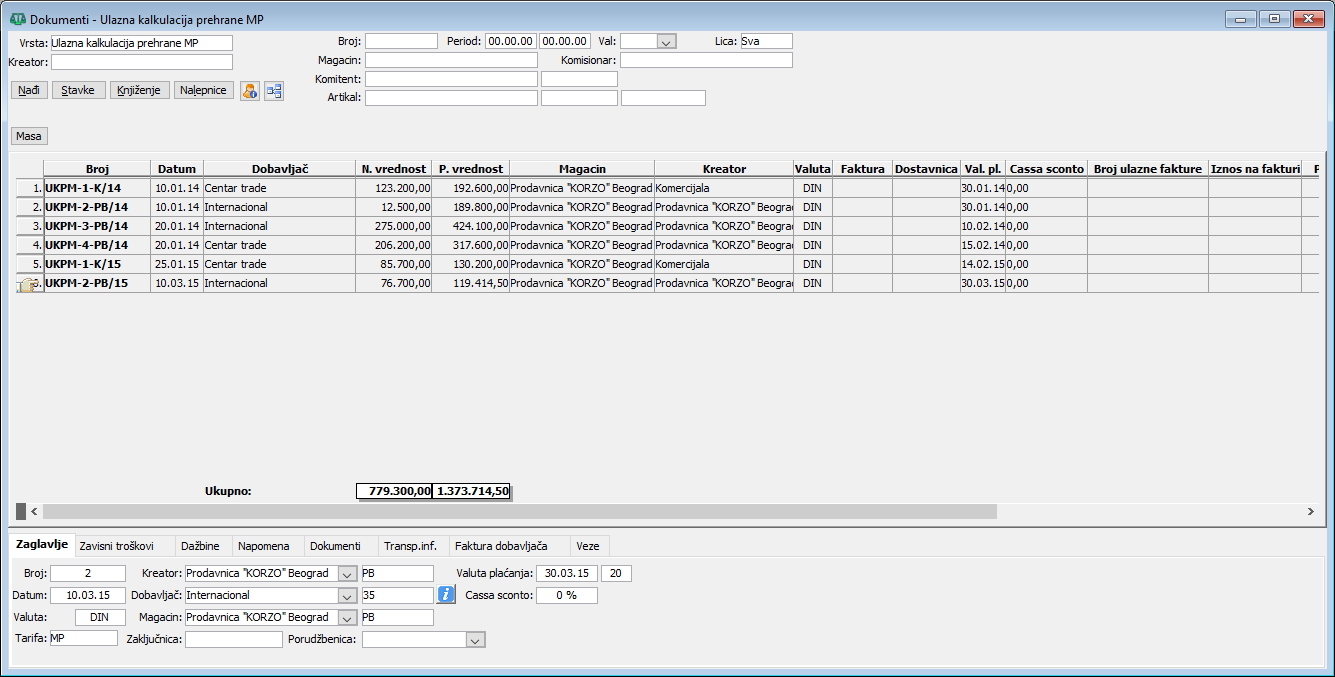
Task: Open the Faktura dobavljača tab
Action: [x=500, y=546]
